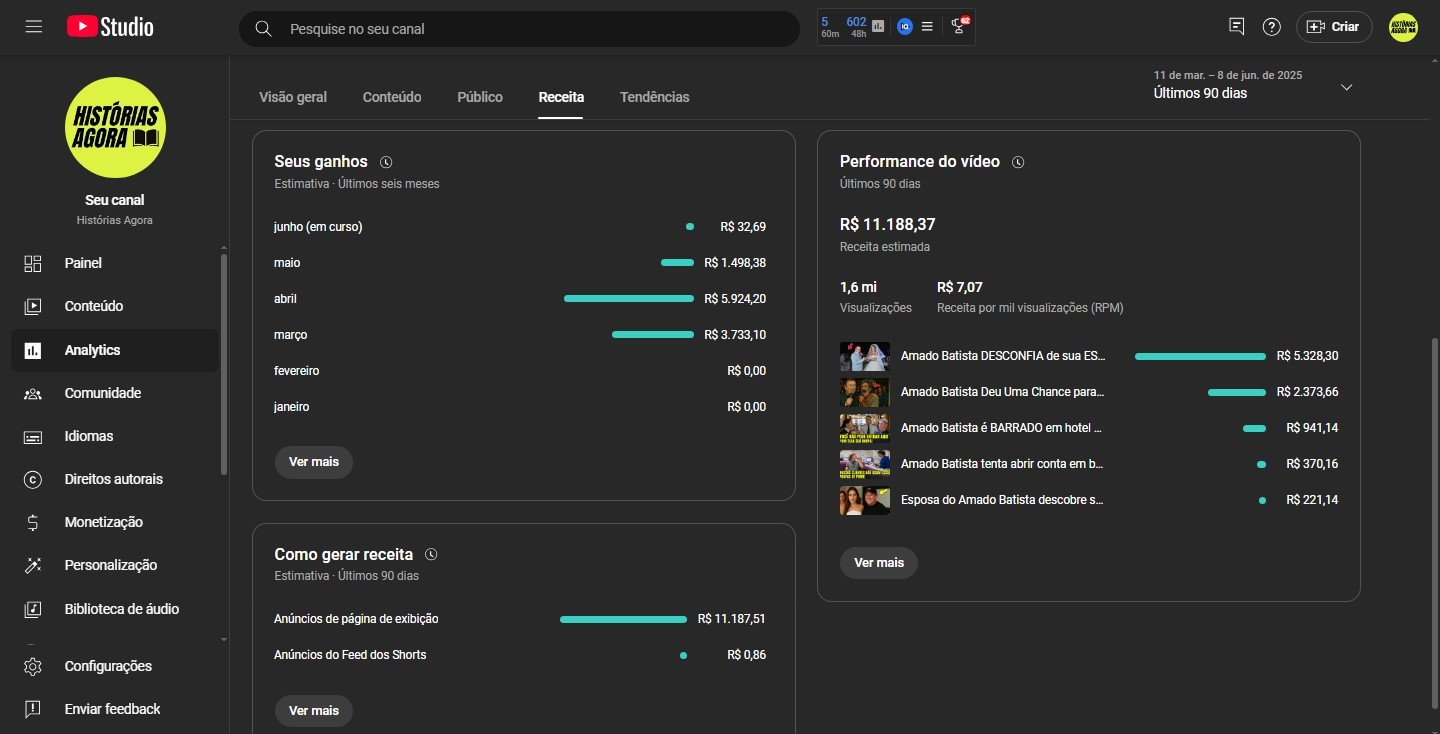Open video Amado Batista Deu Uma Chance para...
Viewport: 1440px width, 734px height.
(1002, 392)
